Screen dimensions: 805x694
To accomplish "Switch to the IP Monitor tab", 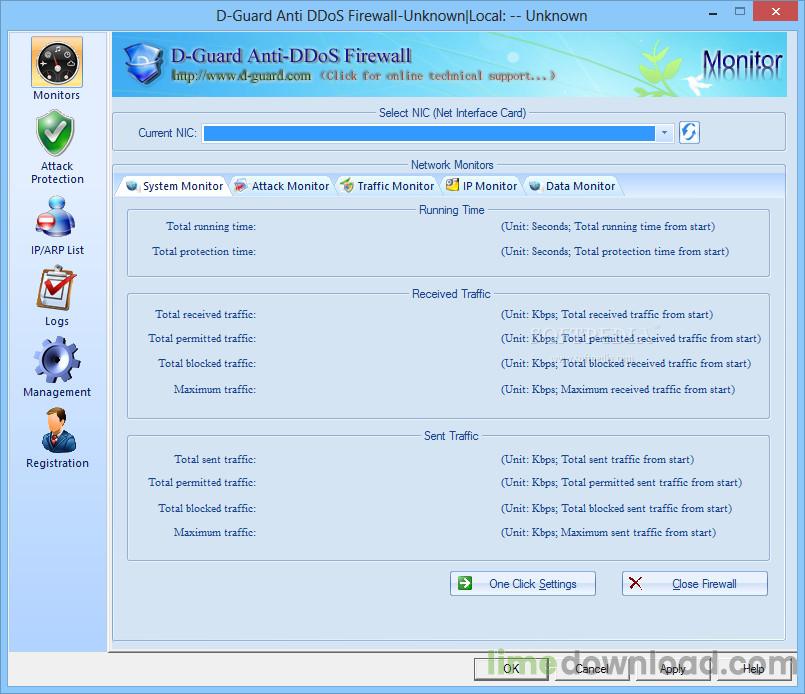I will pos(482,186).
